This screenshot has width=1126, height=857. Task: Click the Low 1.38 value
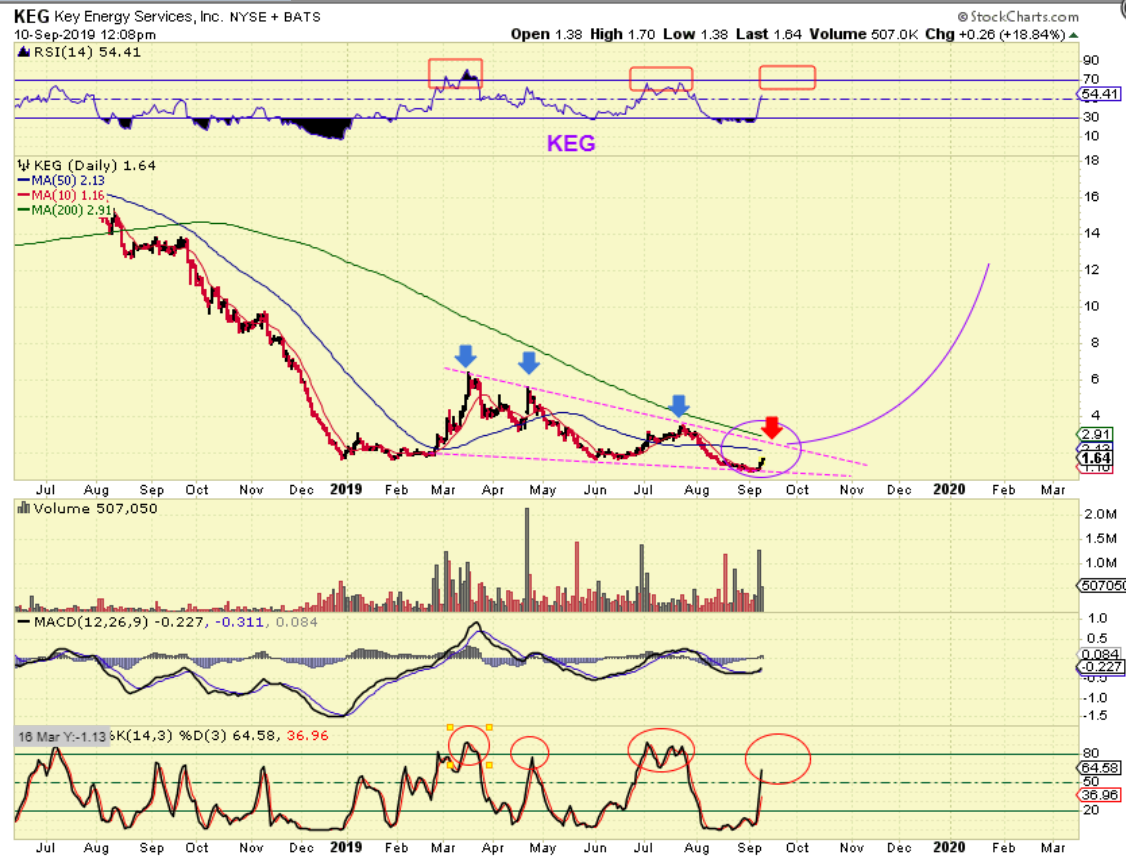(695, 34)
